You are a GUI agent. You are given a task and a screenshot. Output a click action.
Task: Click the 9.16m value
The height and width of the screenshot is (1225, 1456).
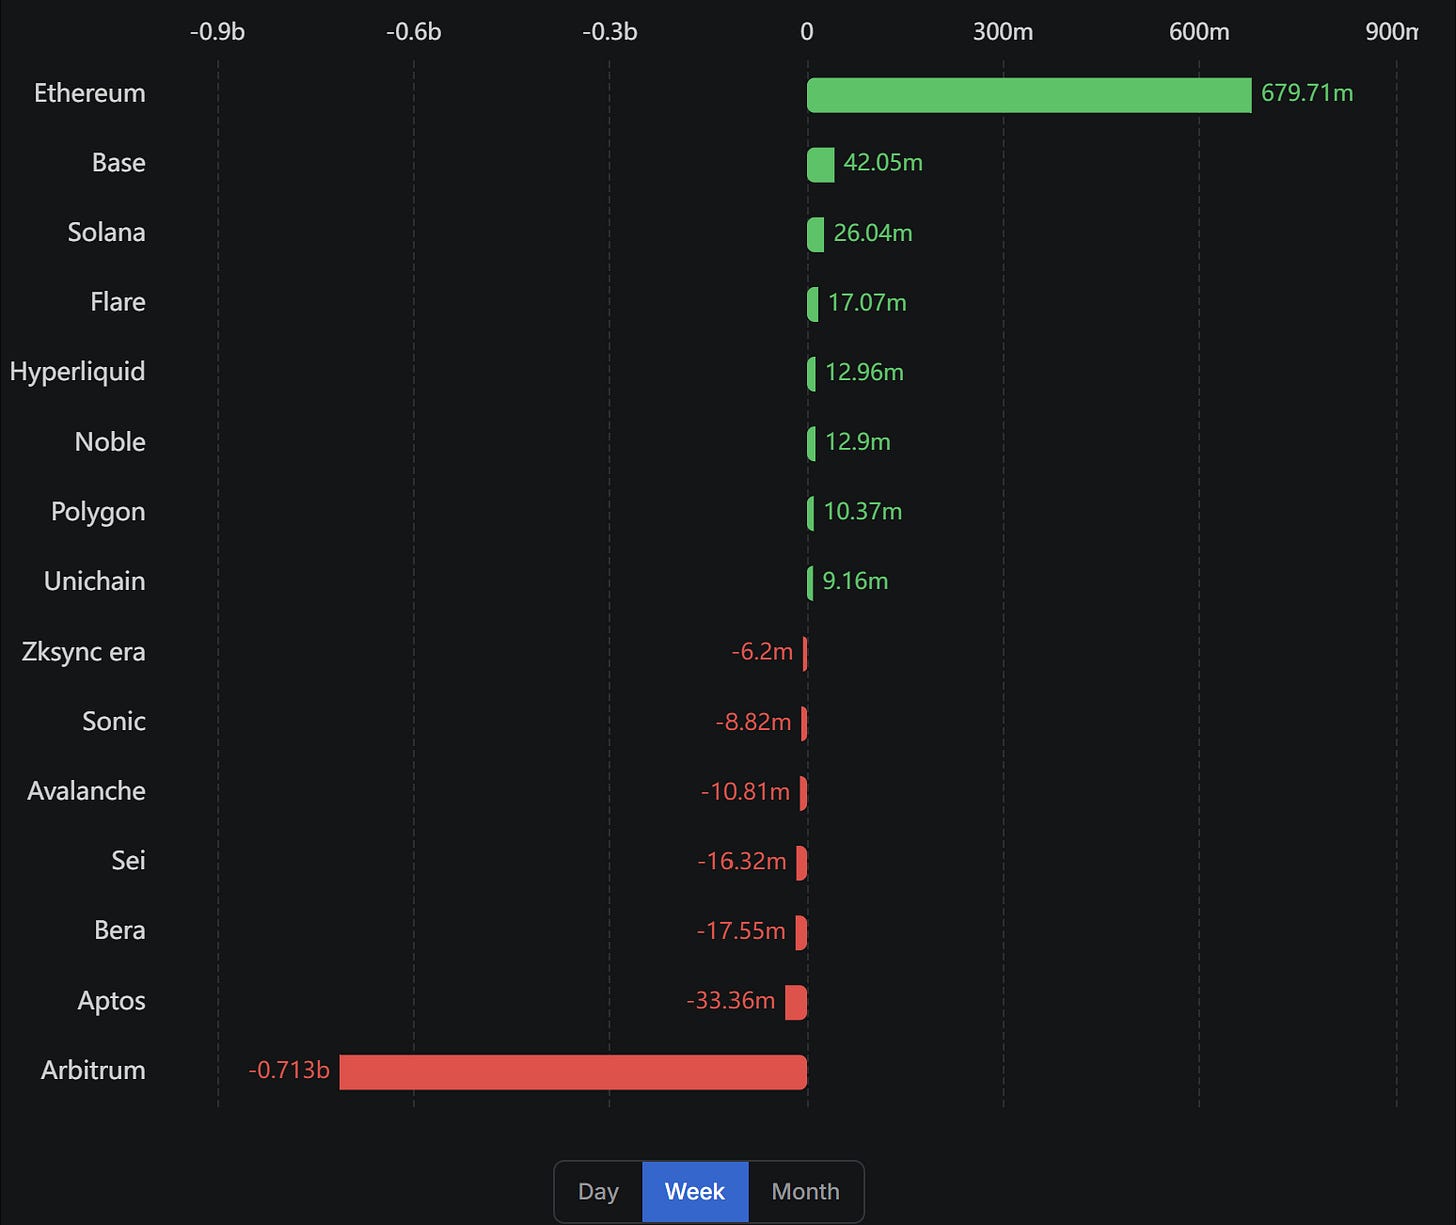855,581
